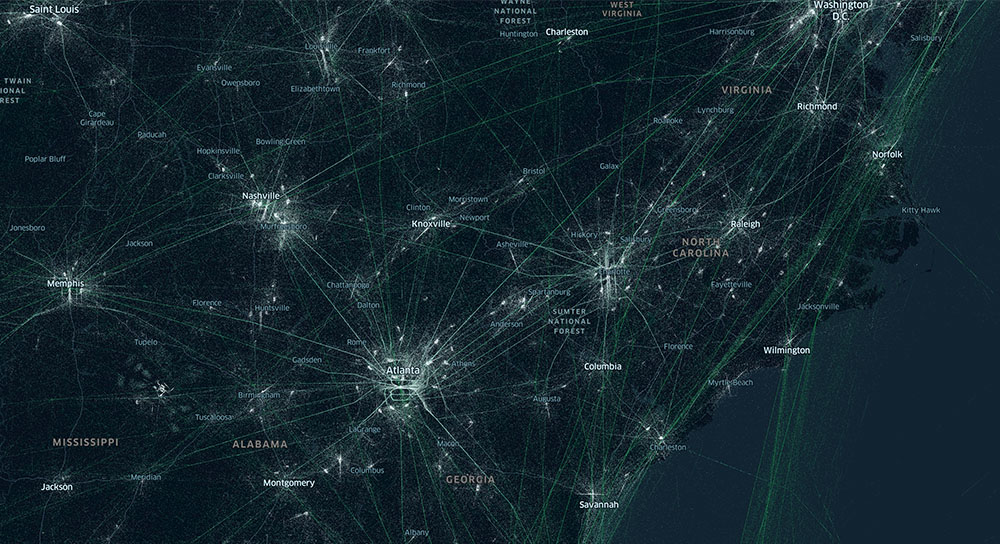Select the Hickory label
The image size is (1000, 544).
584,235
